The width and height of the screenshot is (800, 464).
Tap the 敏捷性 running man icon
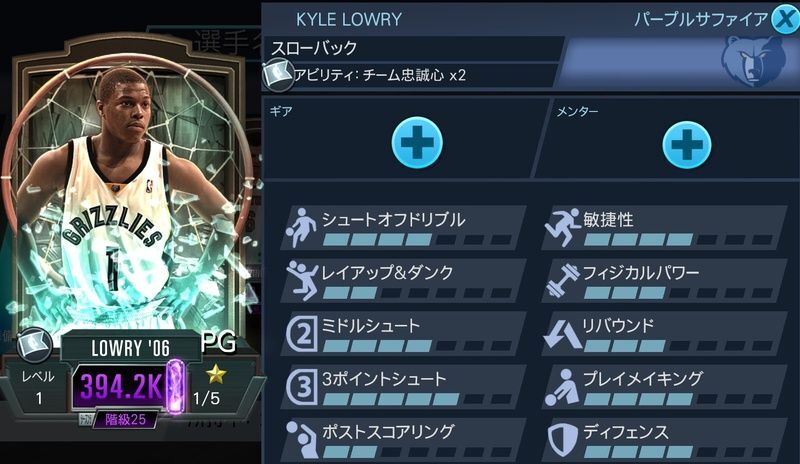[562, 227]
